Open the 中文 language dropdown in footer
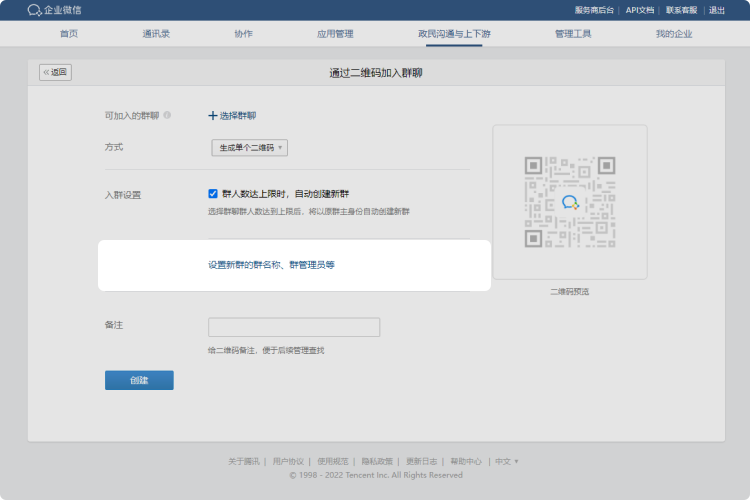 (x=507, y=461)
